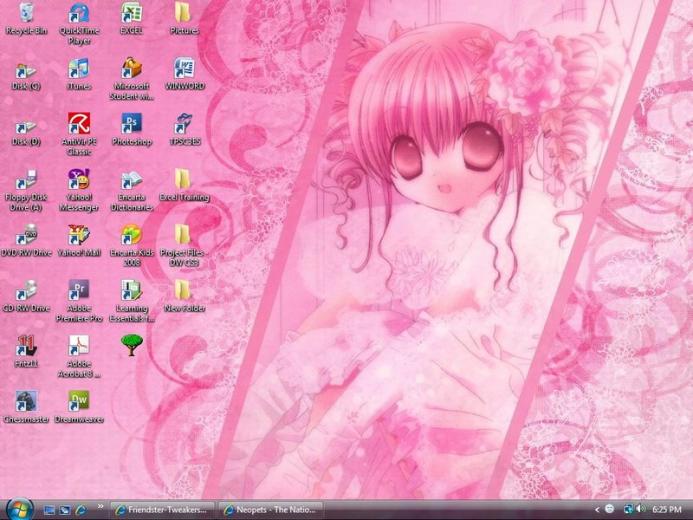Select the Fritz11 chess shortcut
This screenshot has height=520, width=693.
pos(26,352)
